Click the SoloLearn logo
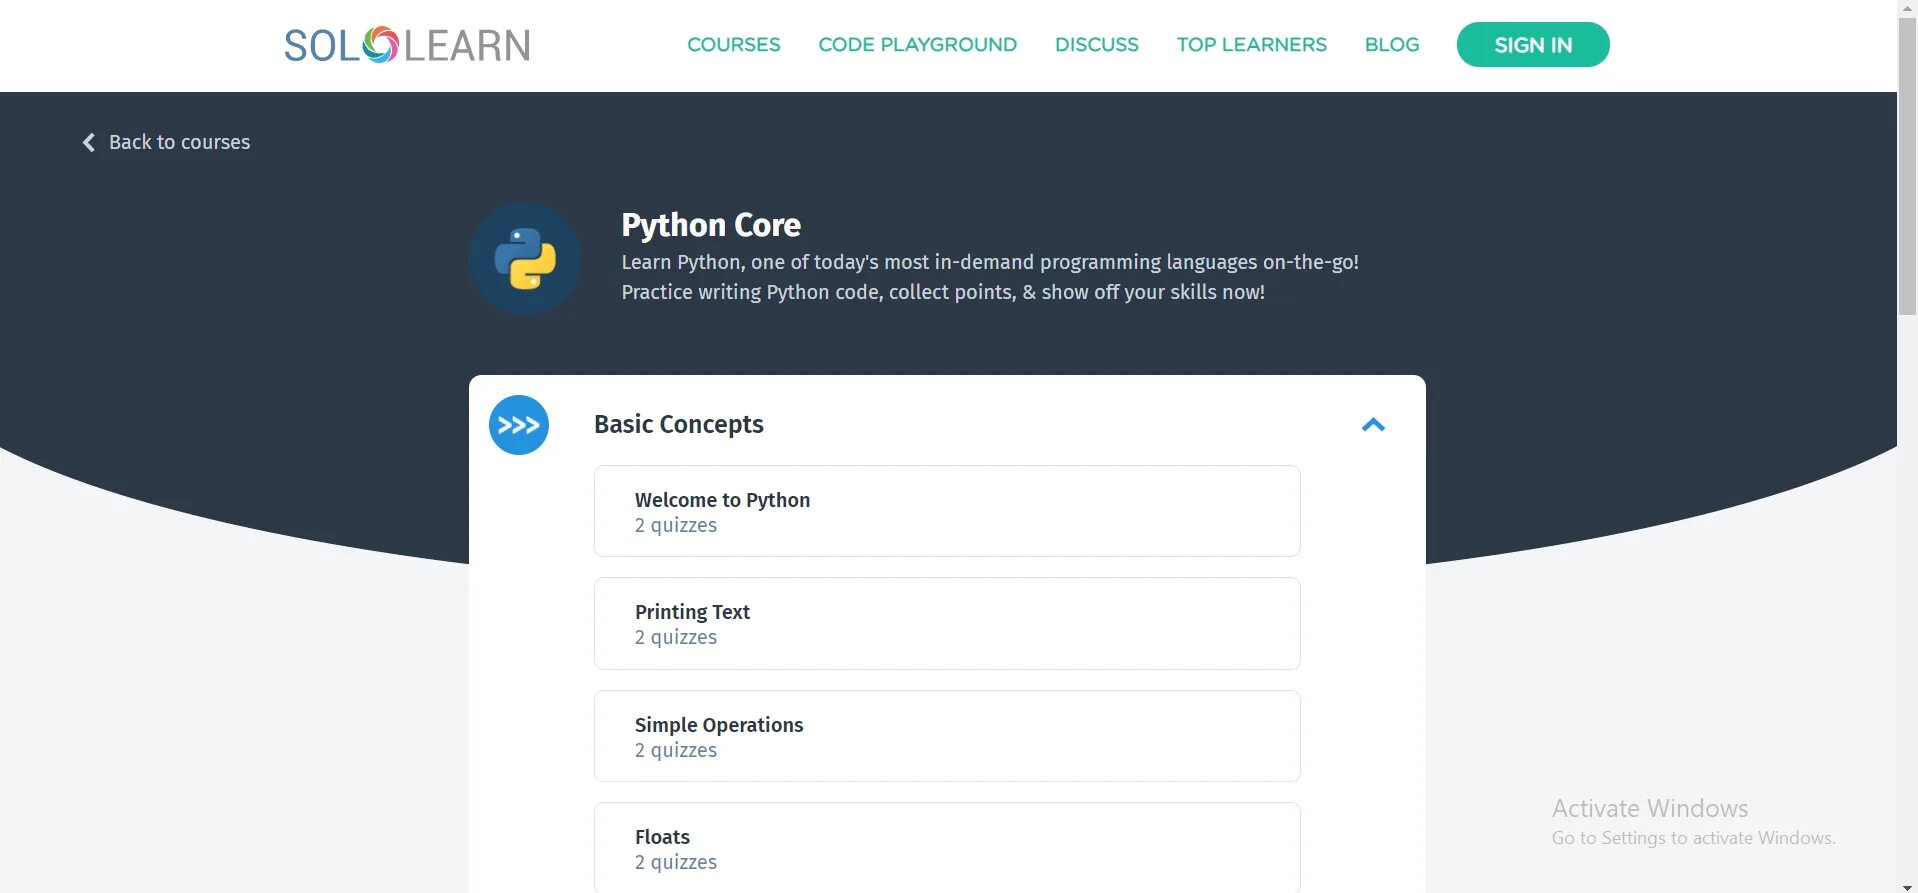The image size is (1918, 893). [x=406, y=45]
